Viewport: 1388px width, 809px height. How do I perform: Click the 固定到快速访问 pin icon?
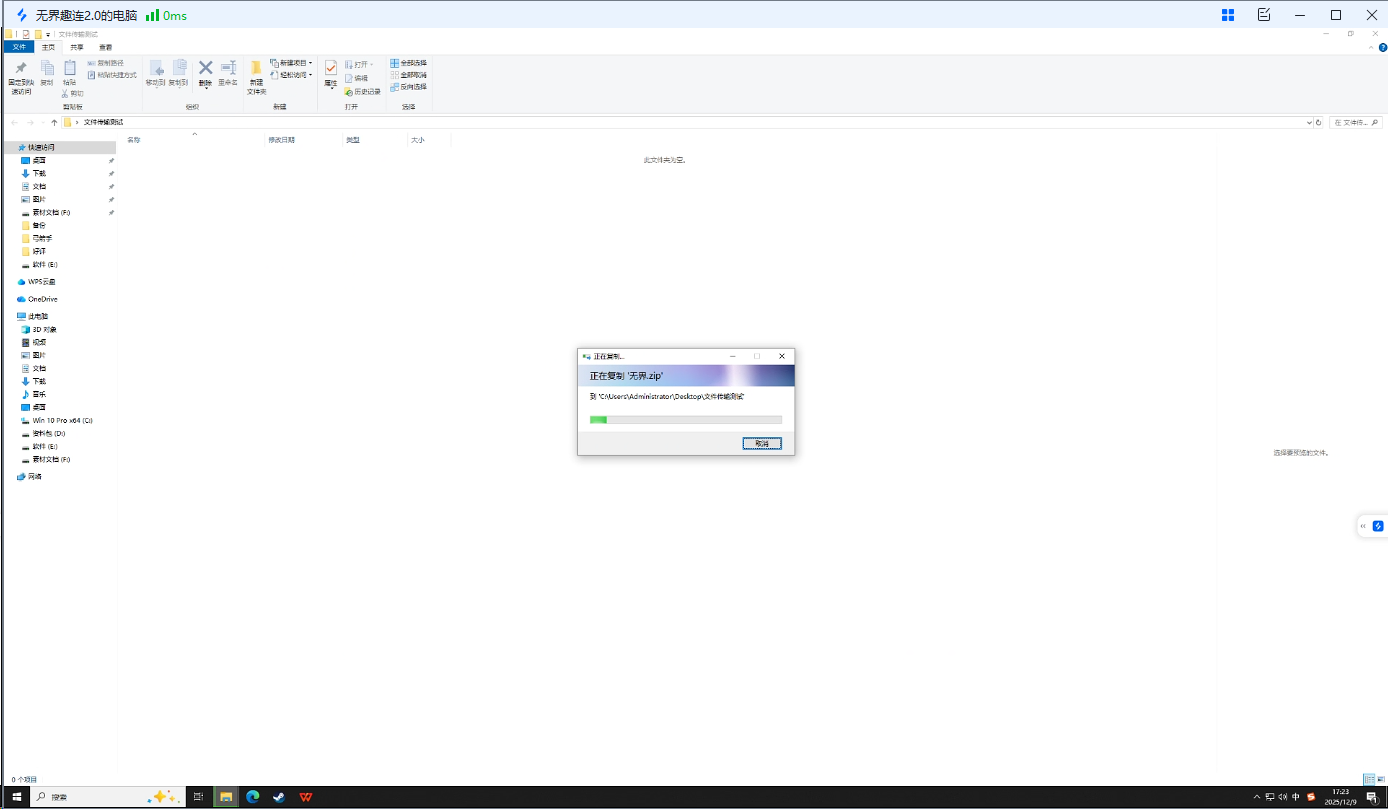21,69
